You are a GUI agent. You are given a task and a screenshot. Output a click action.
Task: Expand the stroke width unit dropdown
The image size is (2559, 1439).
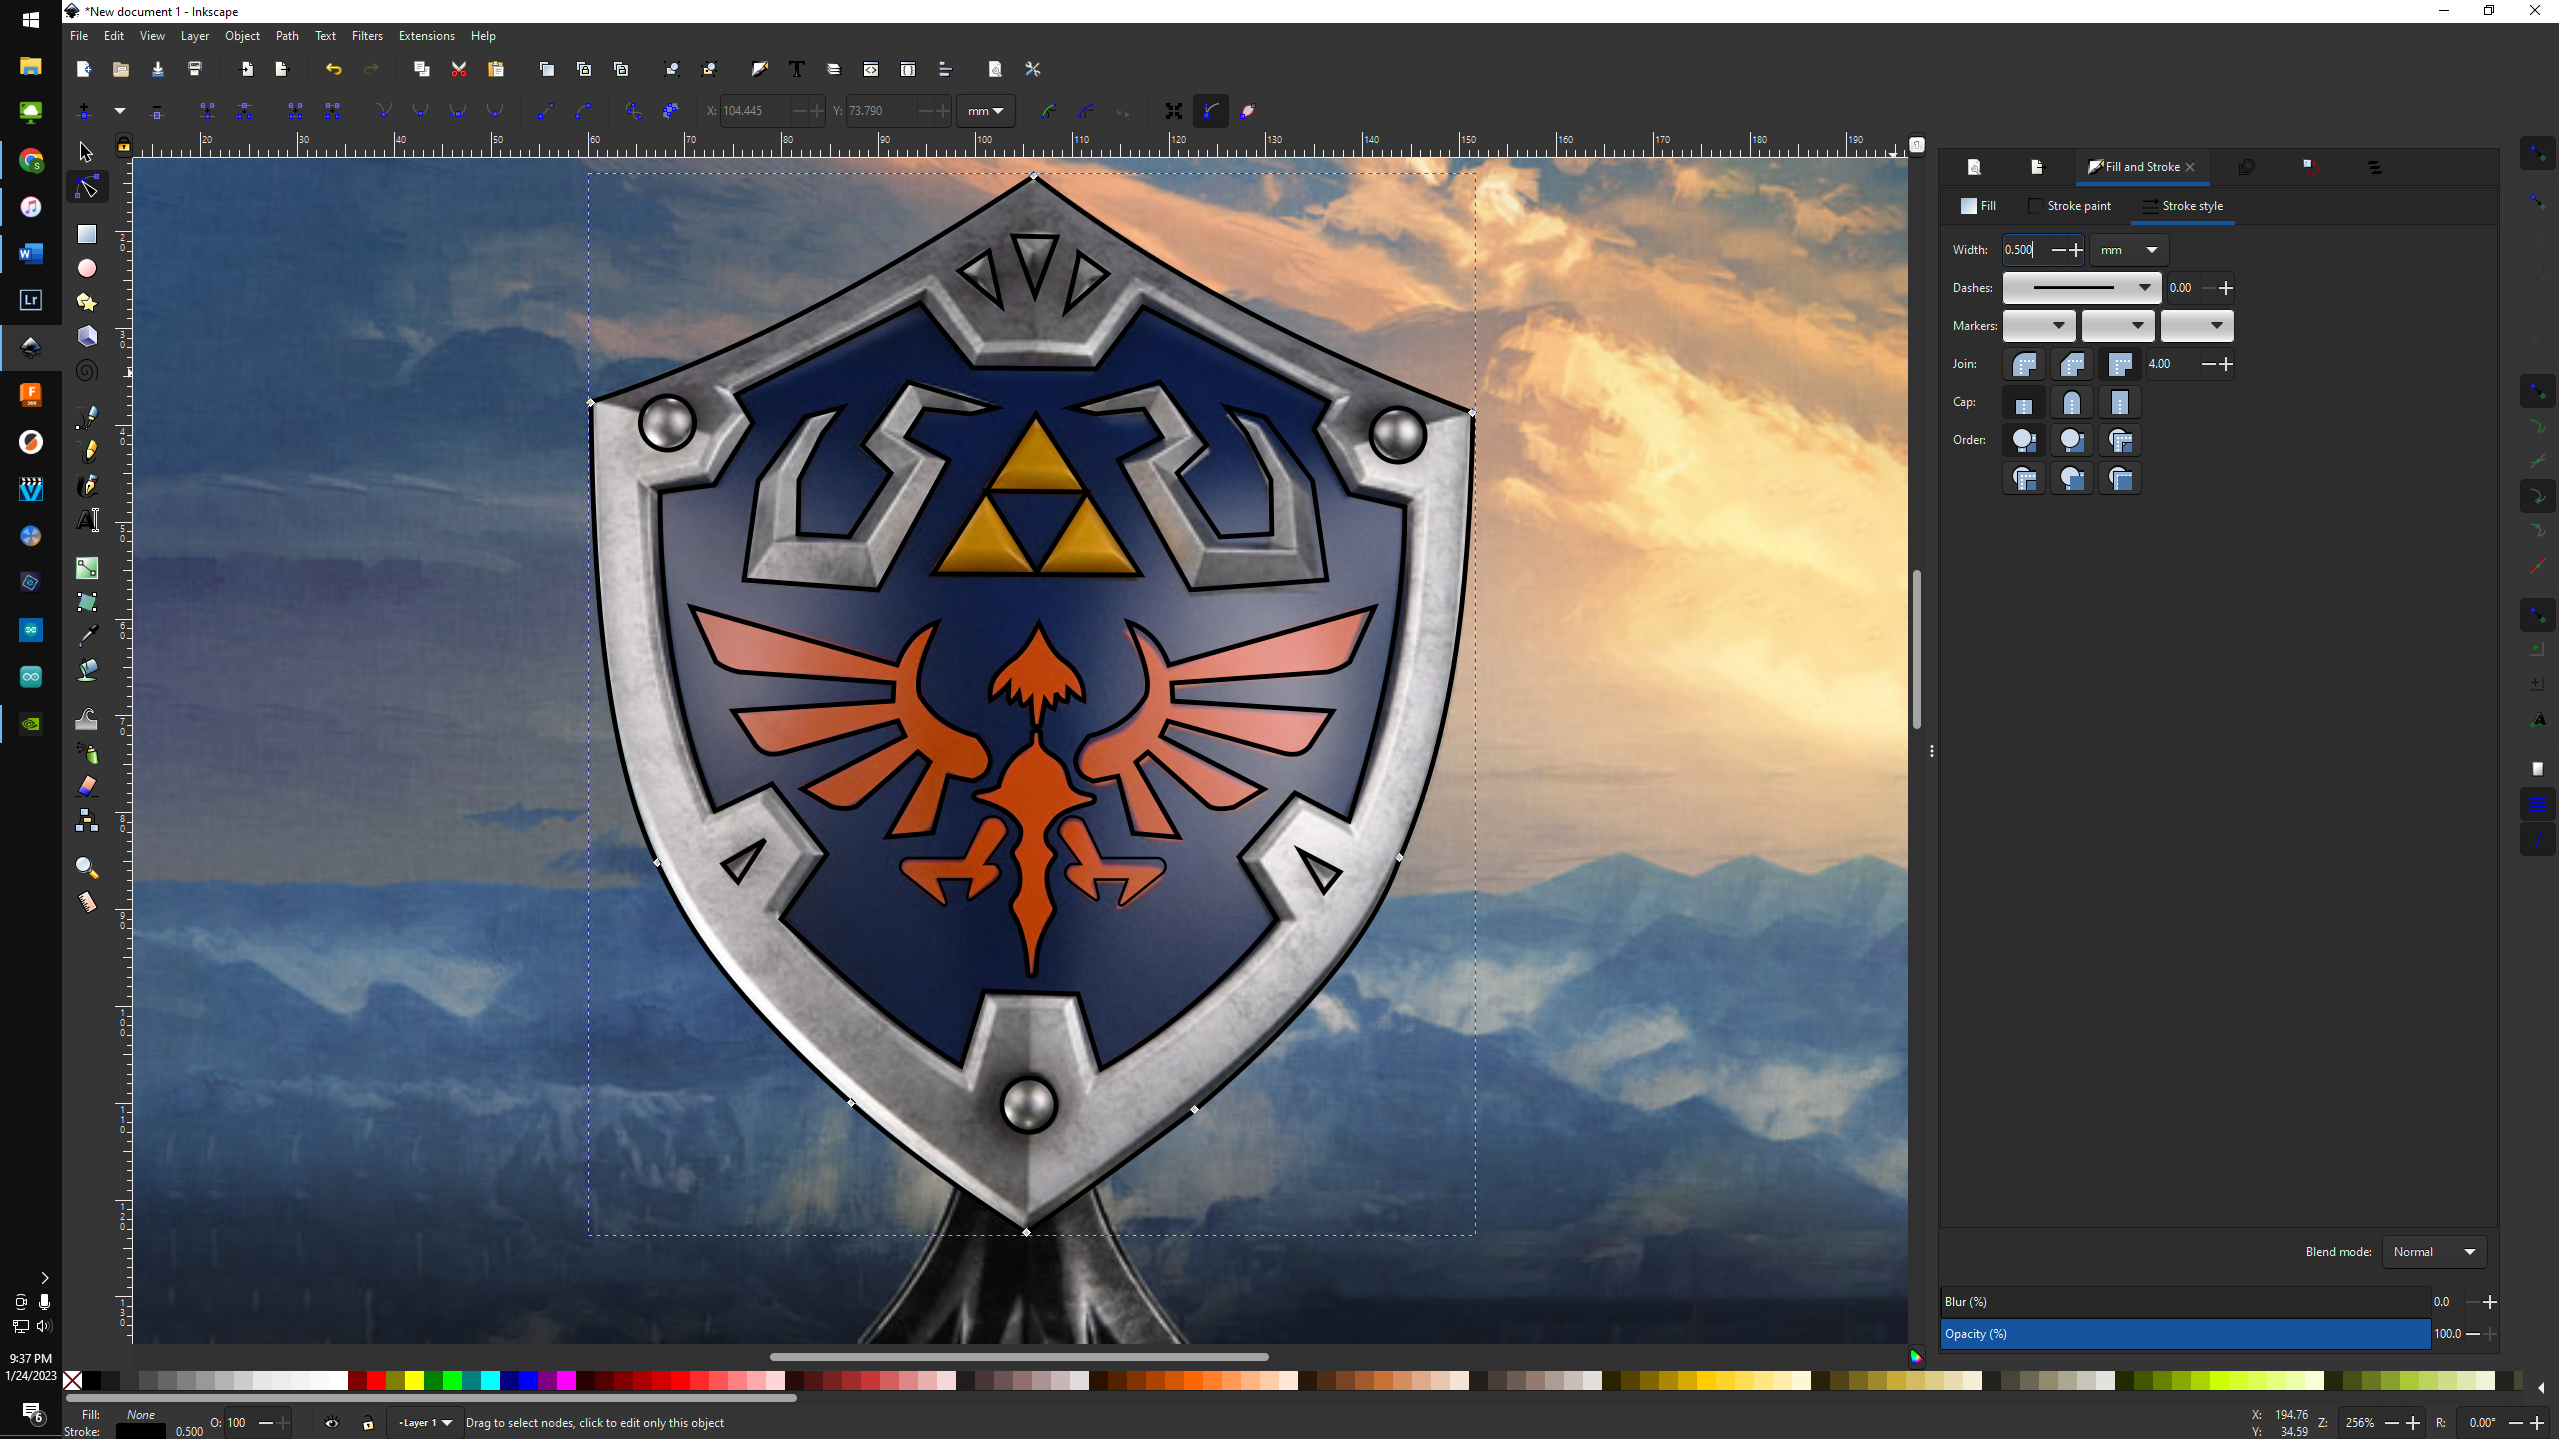pyautogui.click(x=2128, y=250)
